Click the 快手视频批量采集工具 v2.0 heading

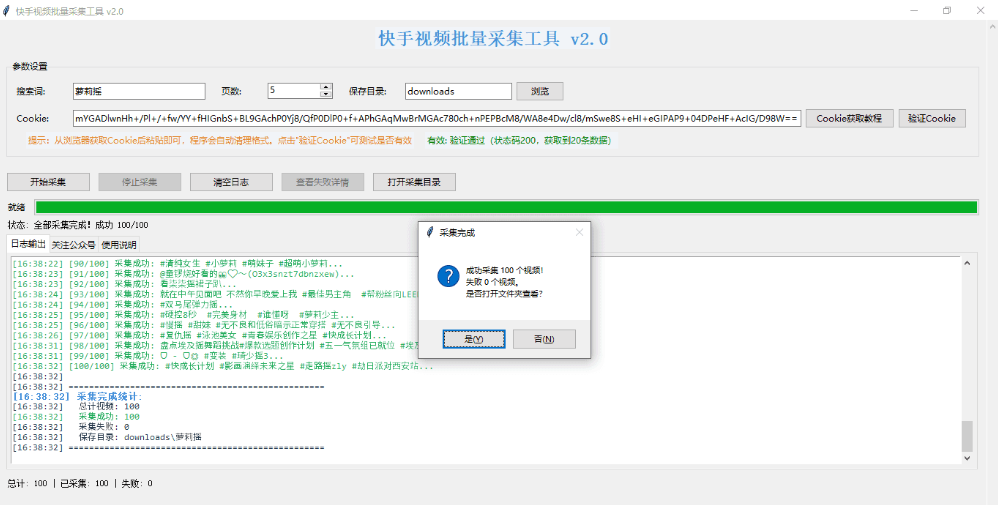pyautogui.click(x=493, y=38)
